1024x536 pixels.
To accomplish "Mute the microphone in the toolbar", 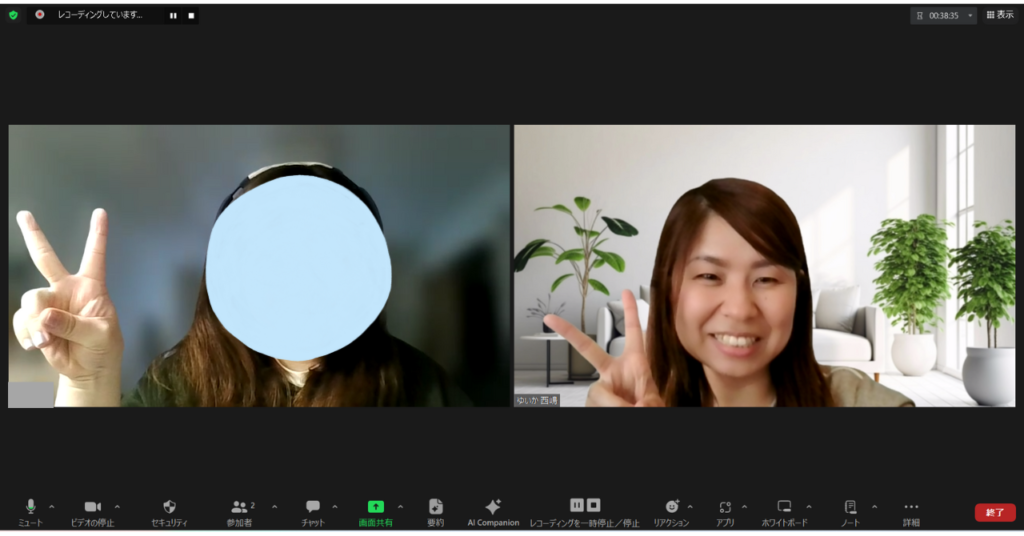I will click(x=30, y=508).
